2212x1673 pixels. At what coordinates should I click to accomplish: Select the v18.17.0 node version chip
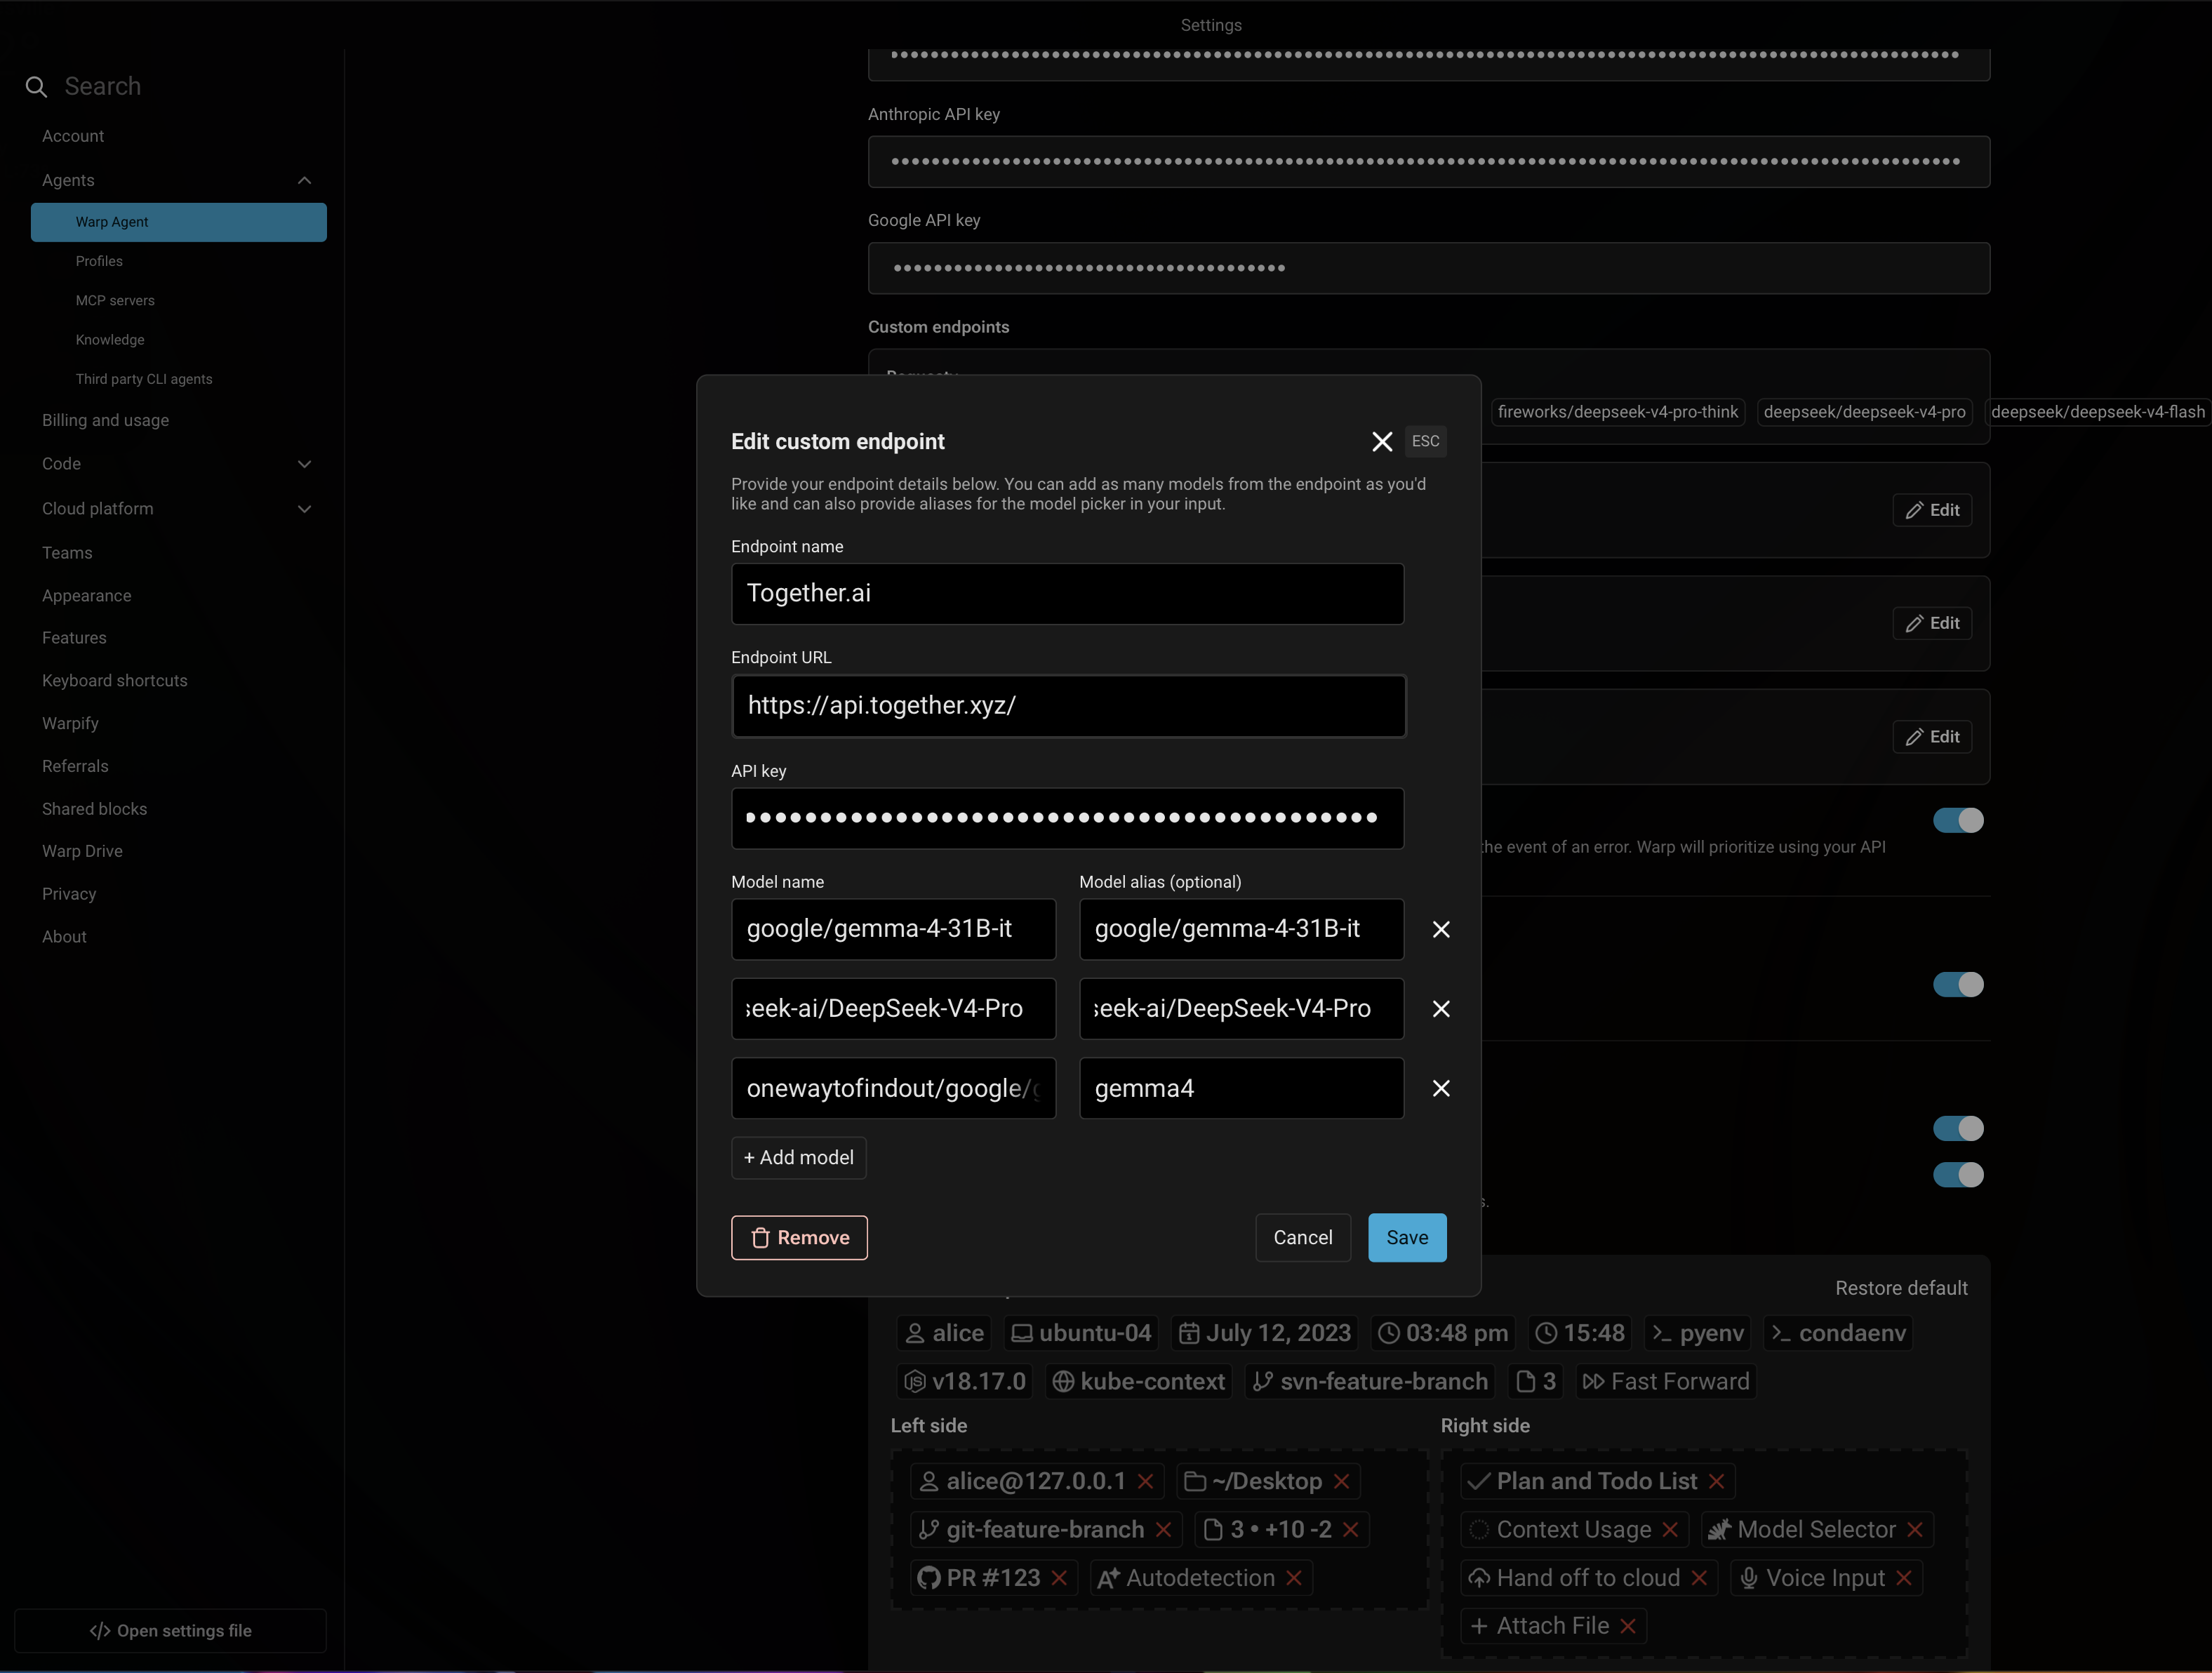(x=965, y=1381)
